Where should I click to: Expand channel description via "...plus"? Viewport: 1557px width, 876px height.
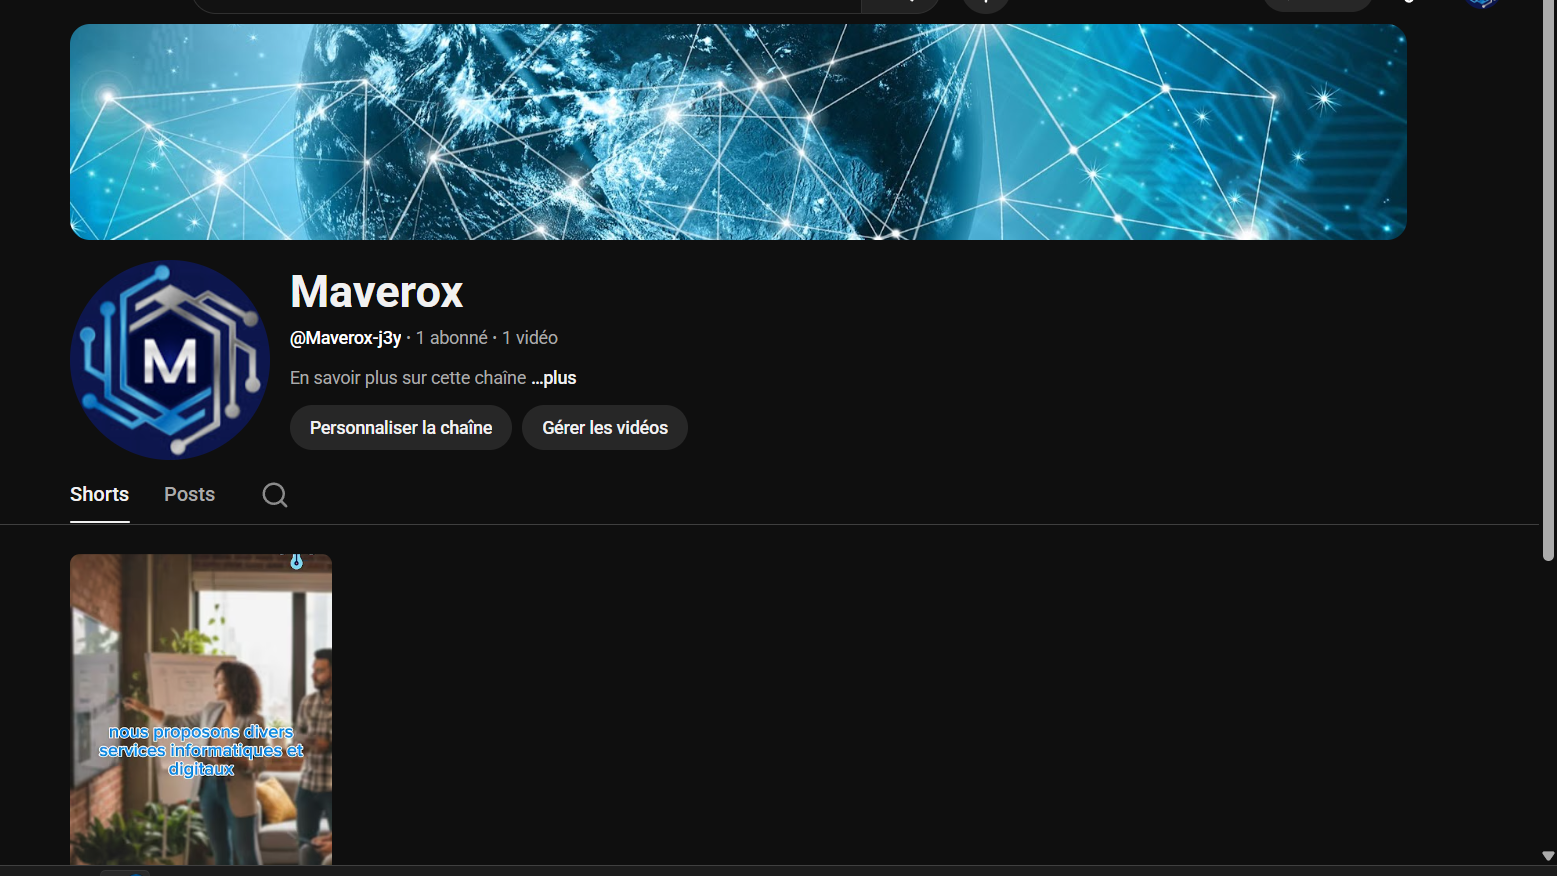click(554, 378)
